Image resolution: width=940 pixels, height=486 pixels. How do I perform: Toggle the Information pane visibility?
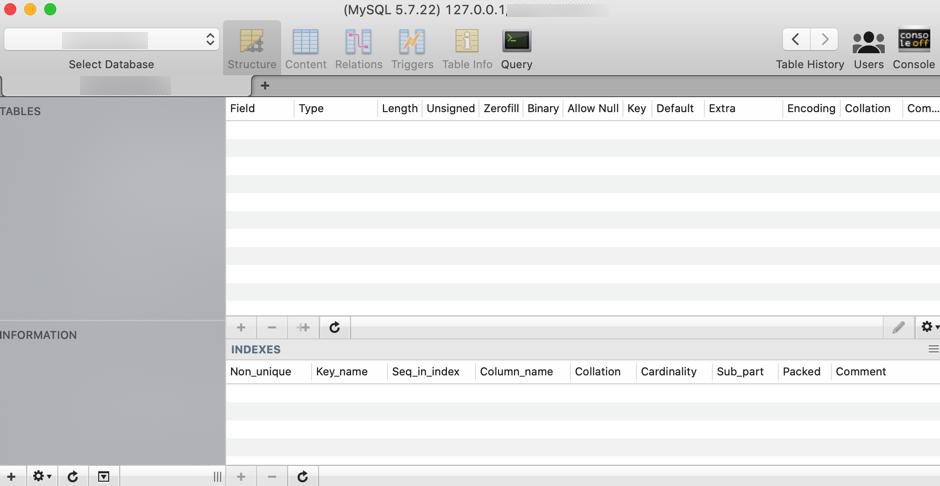point(104,476)
